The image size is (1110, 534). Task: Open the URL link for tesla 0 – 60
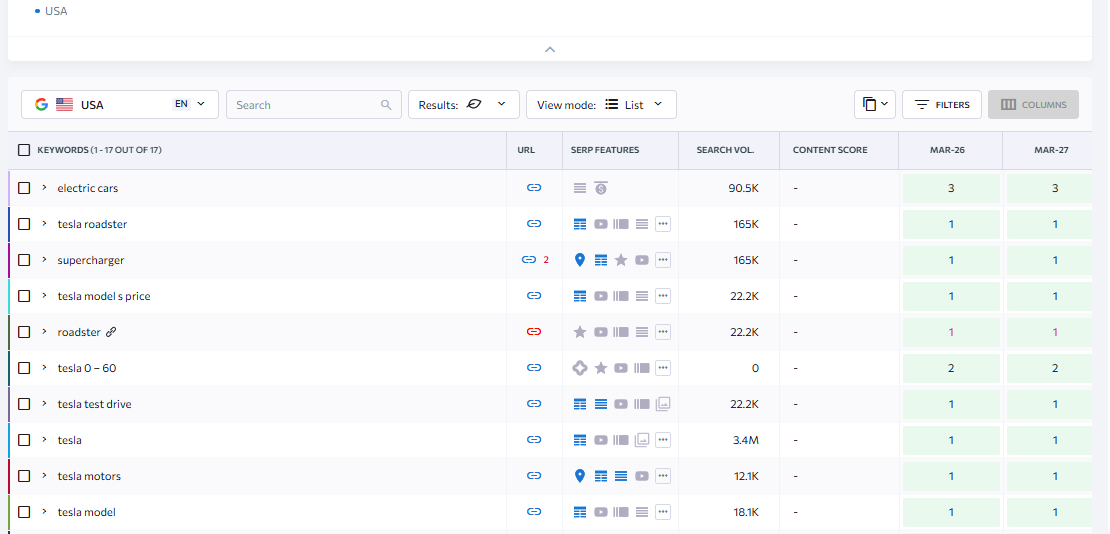tap(534, 368)
